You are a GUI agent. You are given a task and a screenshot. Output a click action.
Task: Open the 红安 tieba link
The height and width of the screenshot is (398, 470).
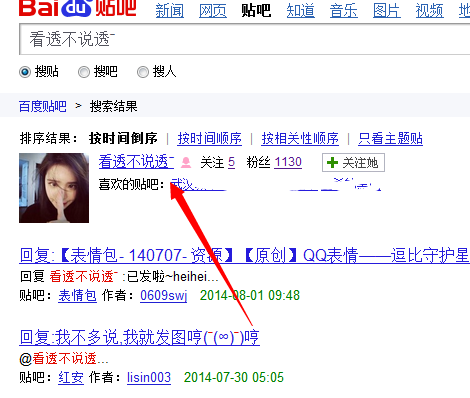pos(71,378)
